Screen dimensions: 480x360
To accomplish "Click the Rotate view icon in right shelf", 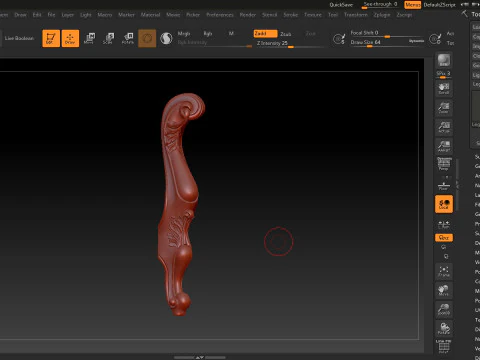I will (x=444, y=329).
